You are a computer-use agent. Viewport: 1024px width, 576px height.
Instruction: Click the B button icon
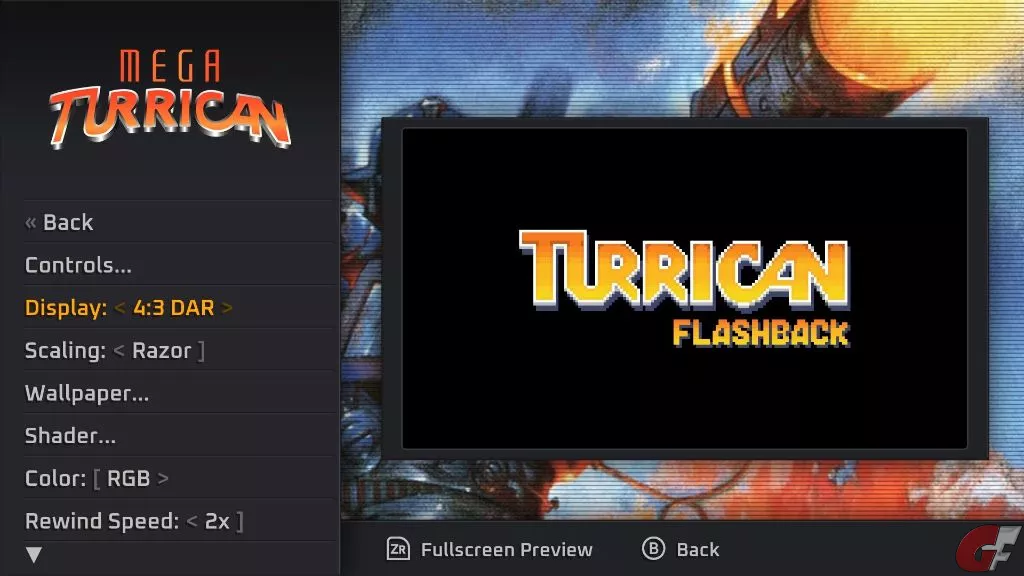[653, 549]
